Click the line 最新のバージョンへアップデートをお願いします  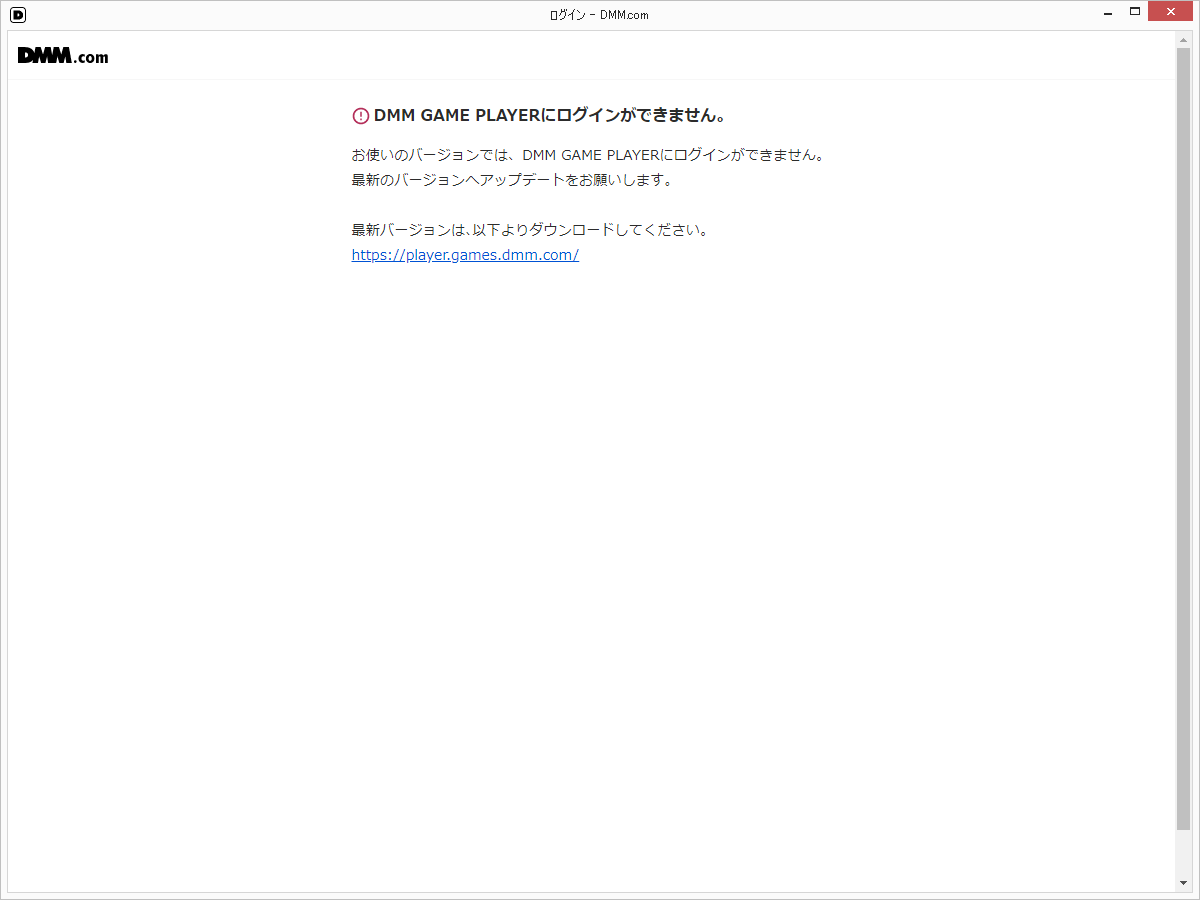pyautogui.click(x=512, y=181)
